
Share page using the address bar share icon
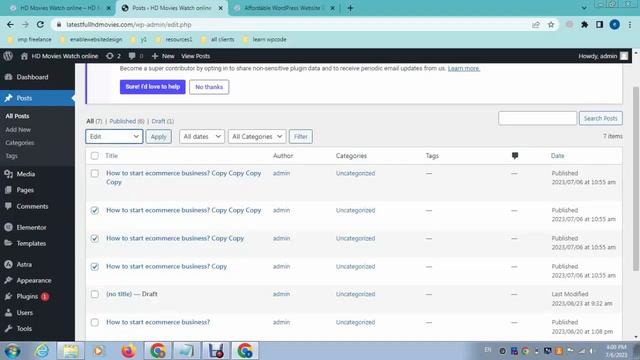coord(536,24)
